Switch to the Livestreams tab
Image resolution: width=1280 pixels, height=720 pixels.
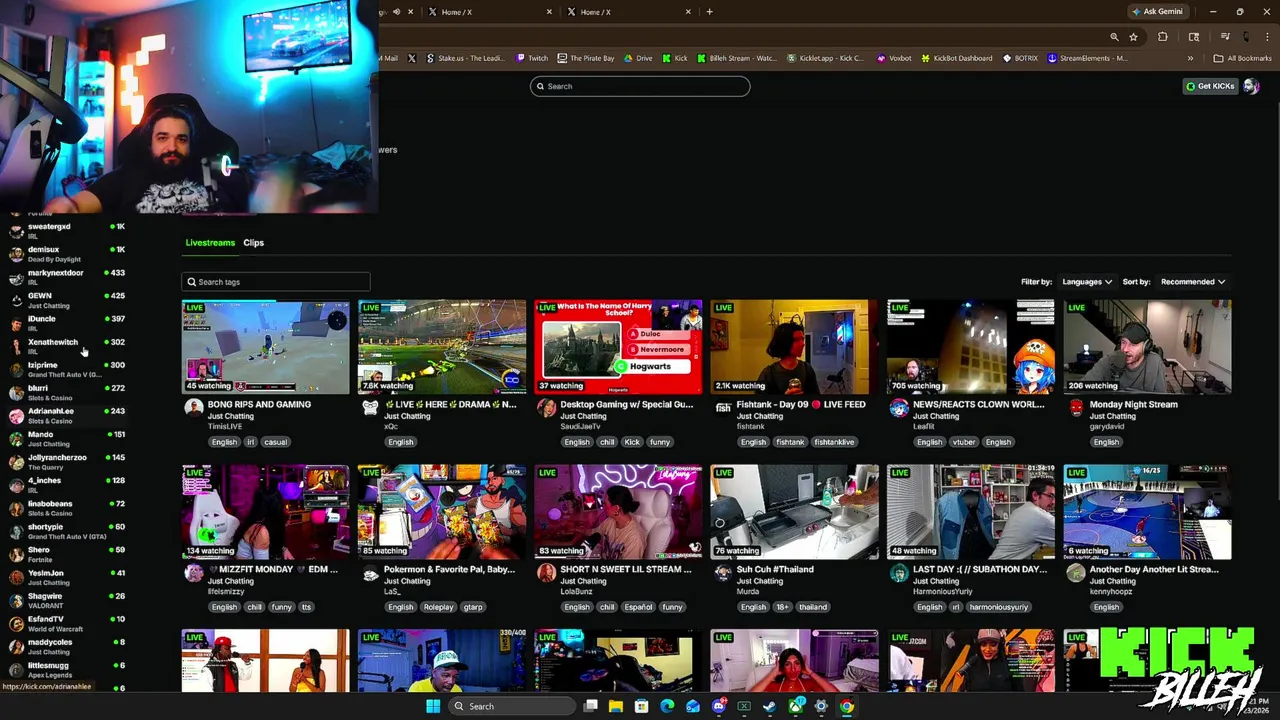tap(210, 243)
